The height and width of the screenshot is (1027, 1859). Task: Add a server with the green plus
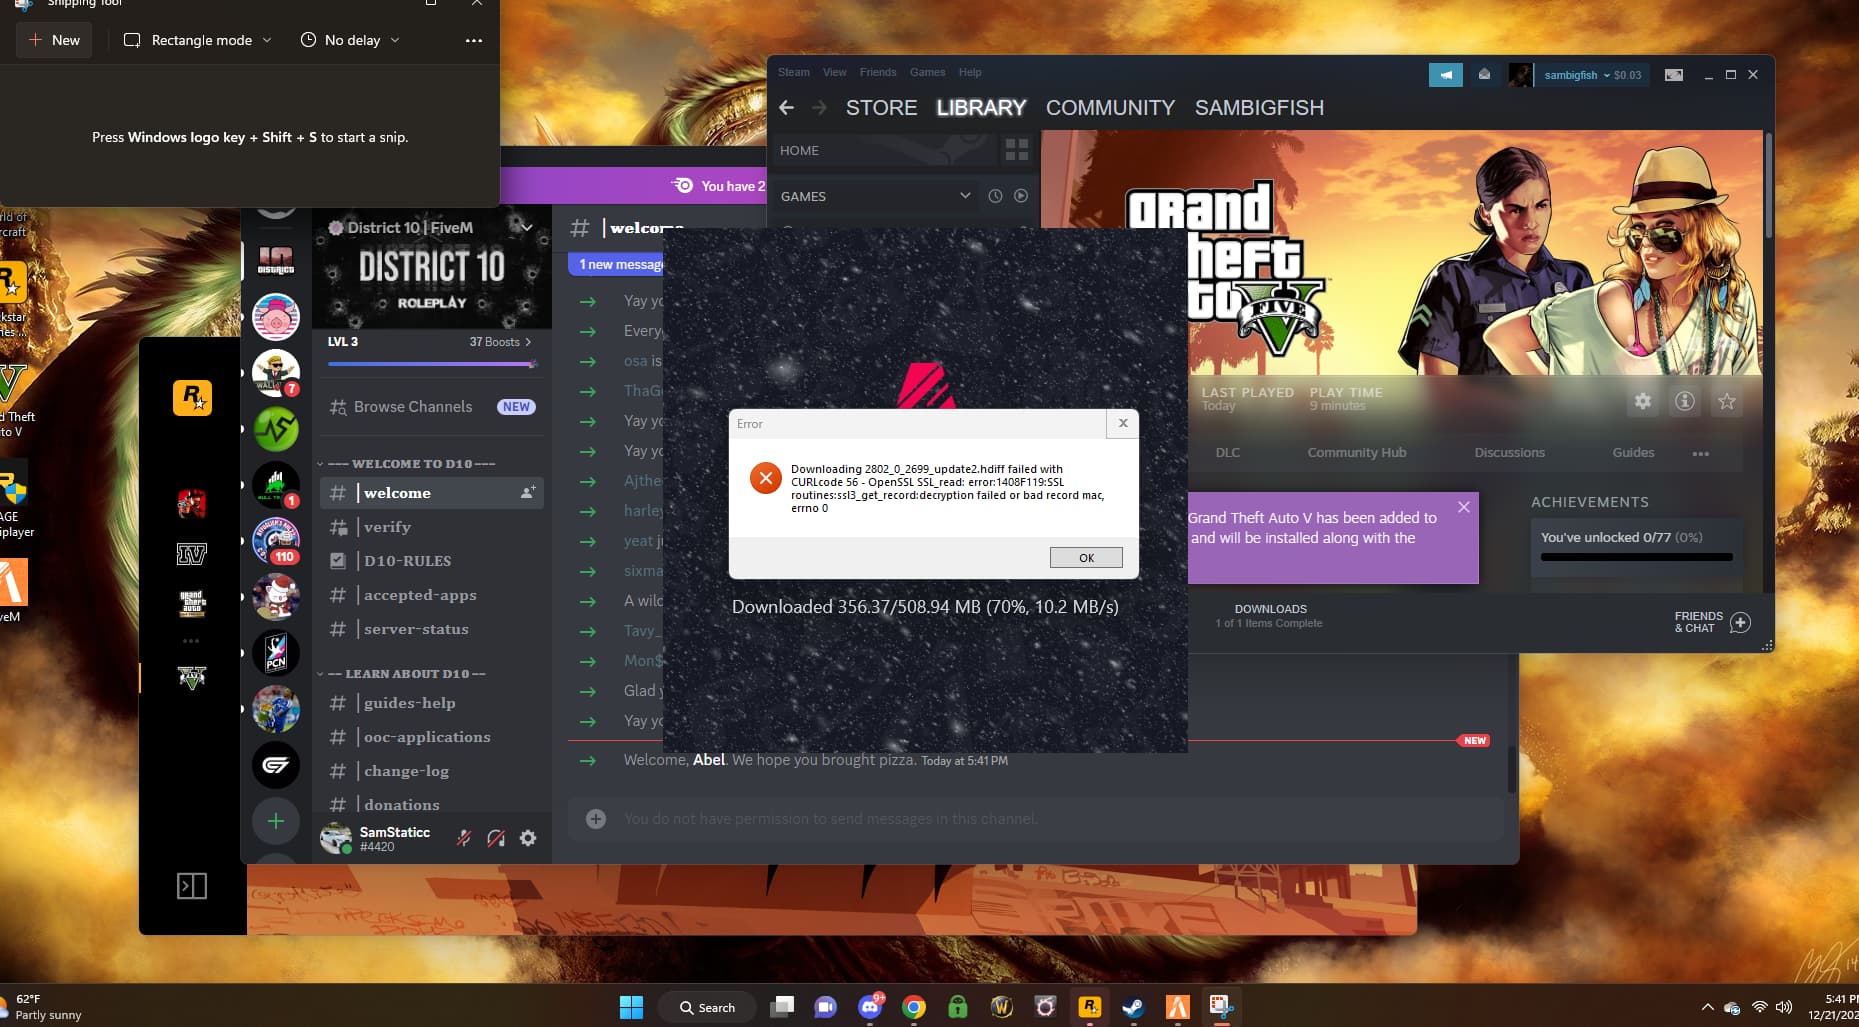276,821
